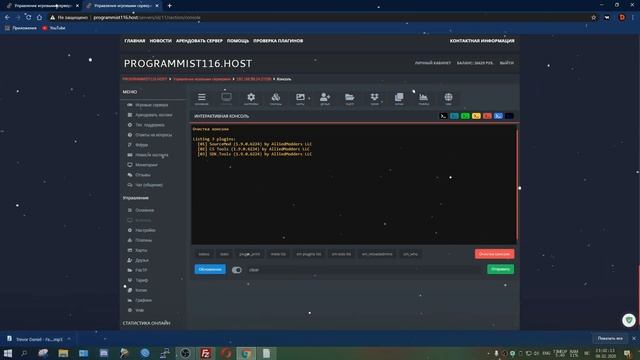
Task: Open the YouTube bookmark
Action: click(x=54, y=28)
